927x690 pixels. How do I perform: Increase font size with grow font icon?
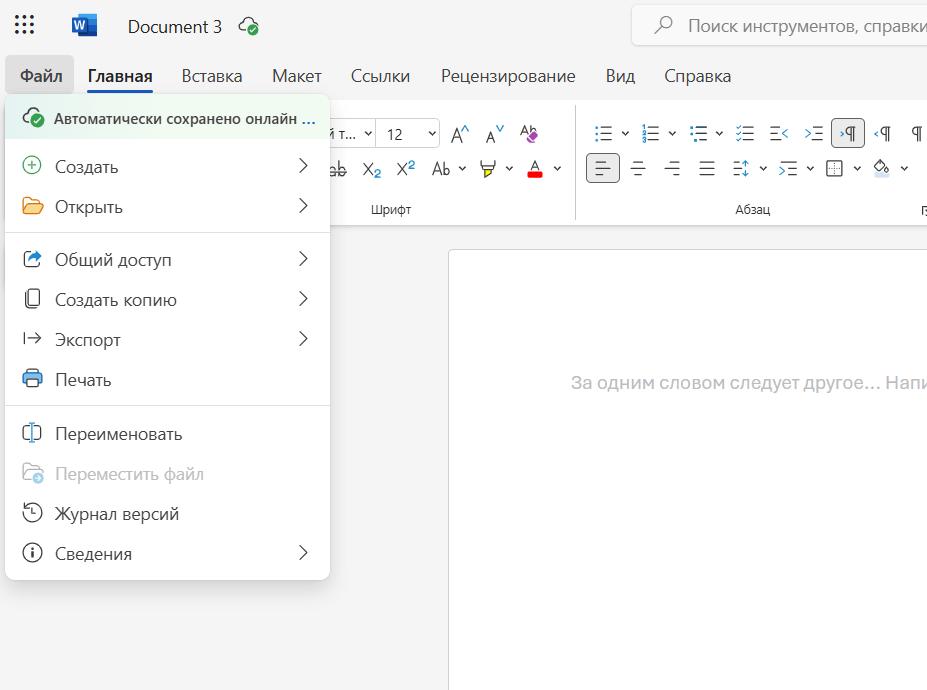pyautogui.click(x=459, y=134)
